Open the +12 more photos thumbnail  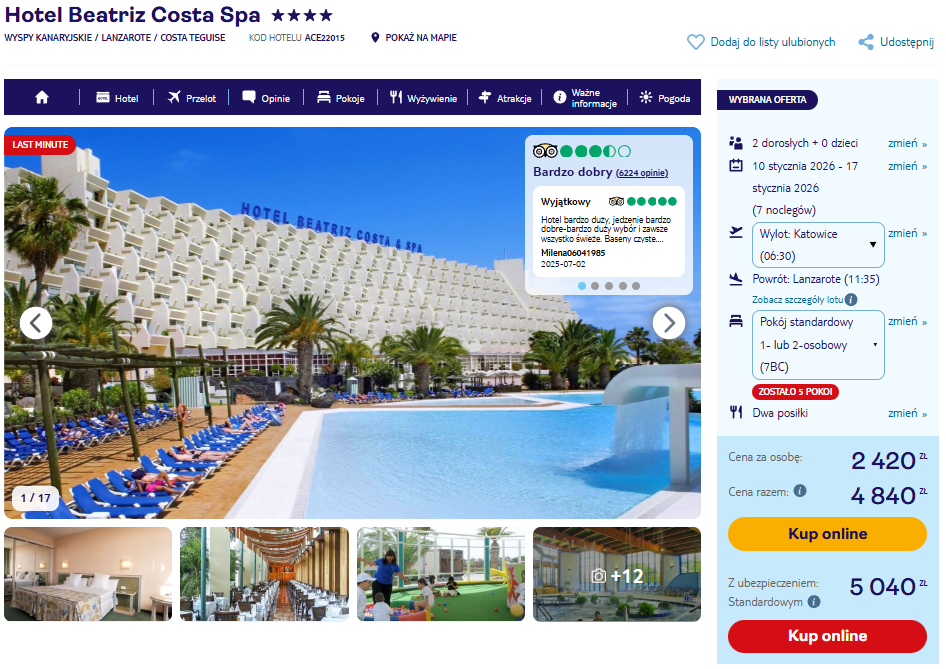pyautogui.click(x=617, y=574)
